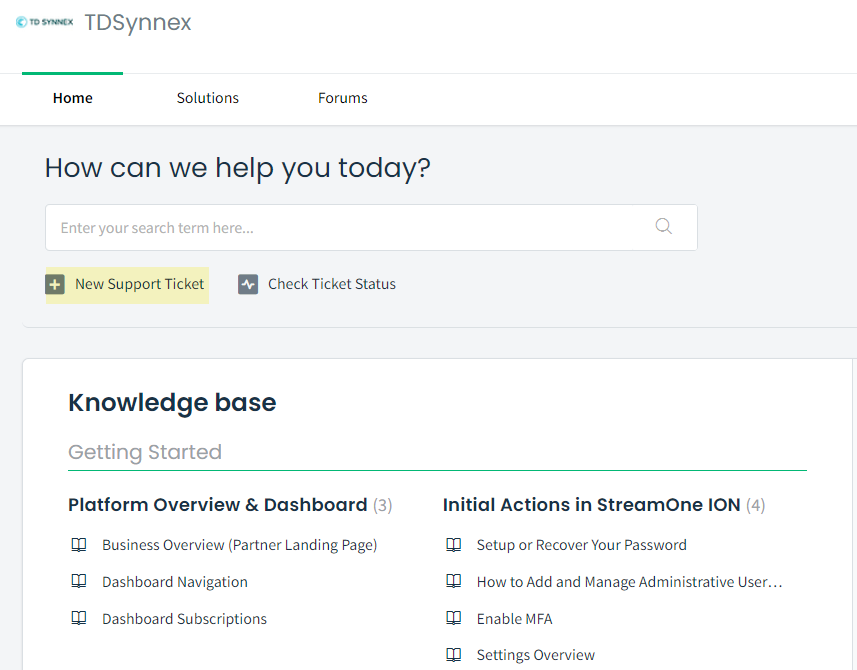Focus the search term input field
The width and height of the screenshot is (857, 670).
click(371, 227)
